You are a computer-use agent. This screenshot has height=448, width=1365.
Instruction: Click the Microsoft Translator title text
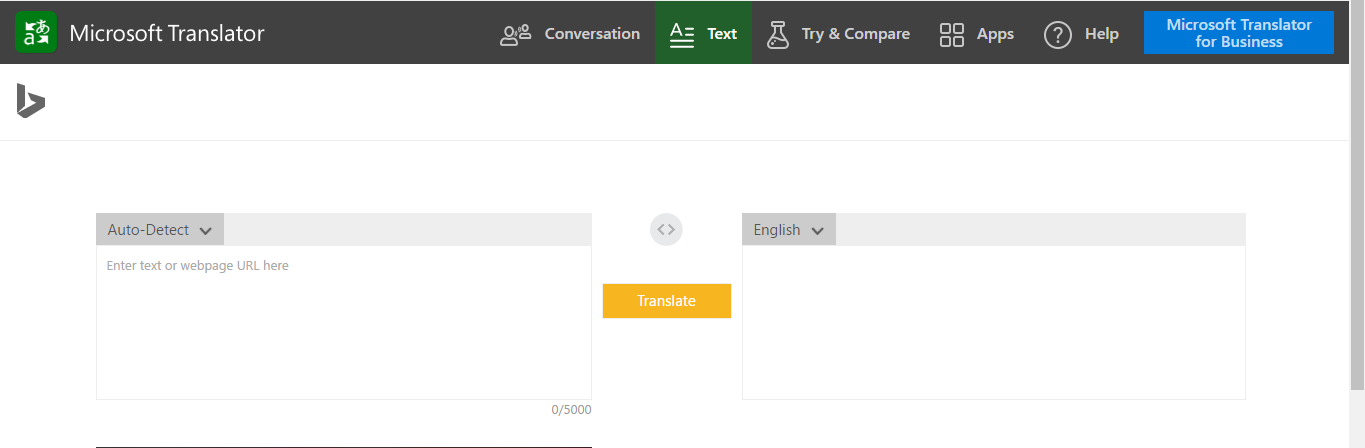[167, 33]
